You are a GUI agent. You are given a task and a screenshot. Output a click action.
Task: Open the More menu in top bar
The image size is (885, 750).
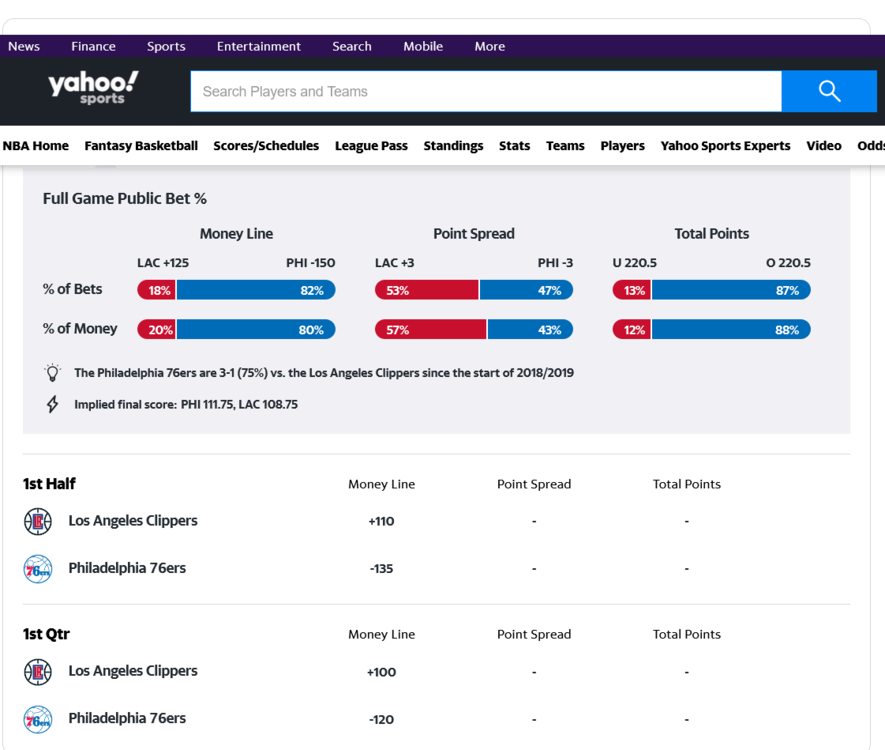click(489, 46)
